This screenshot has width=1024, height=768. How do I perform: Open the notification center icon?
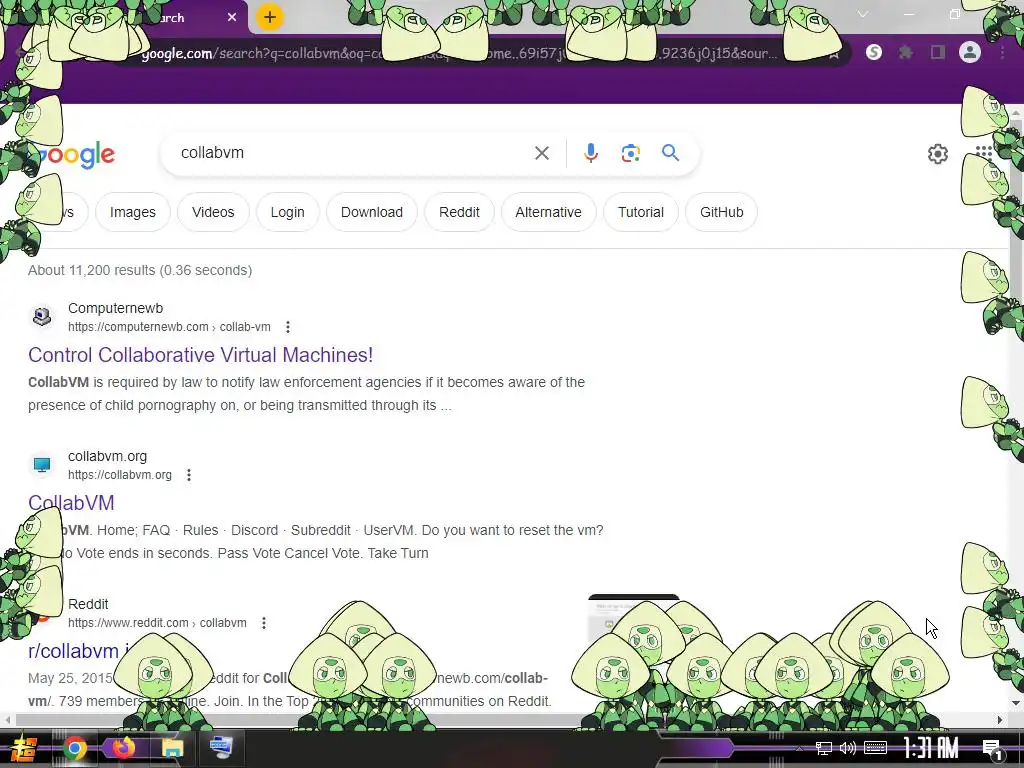coord(991,749)
